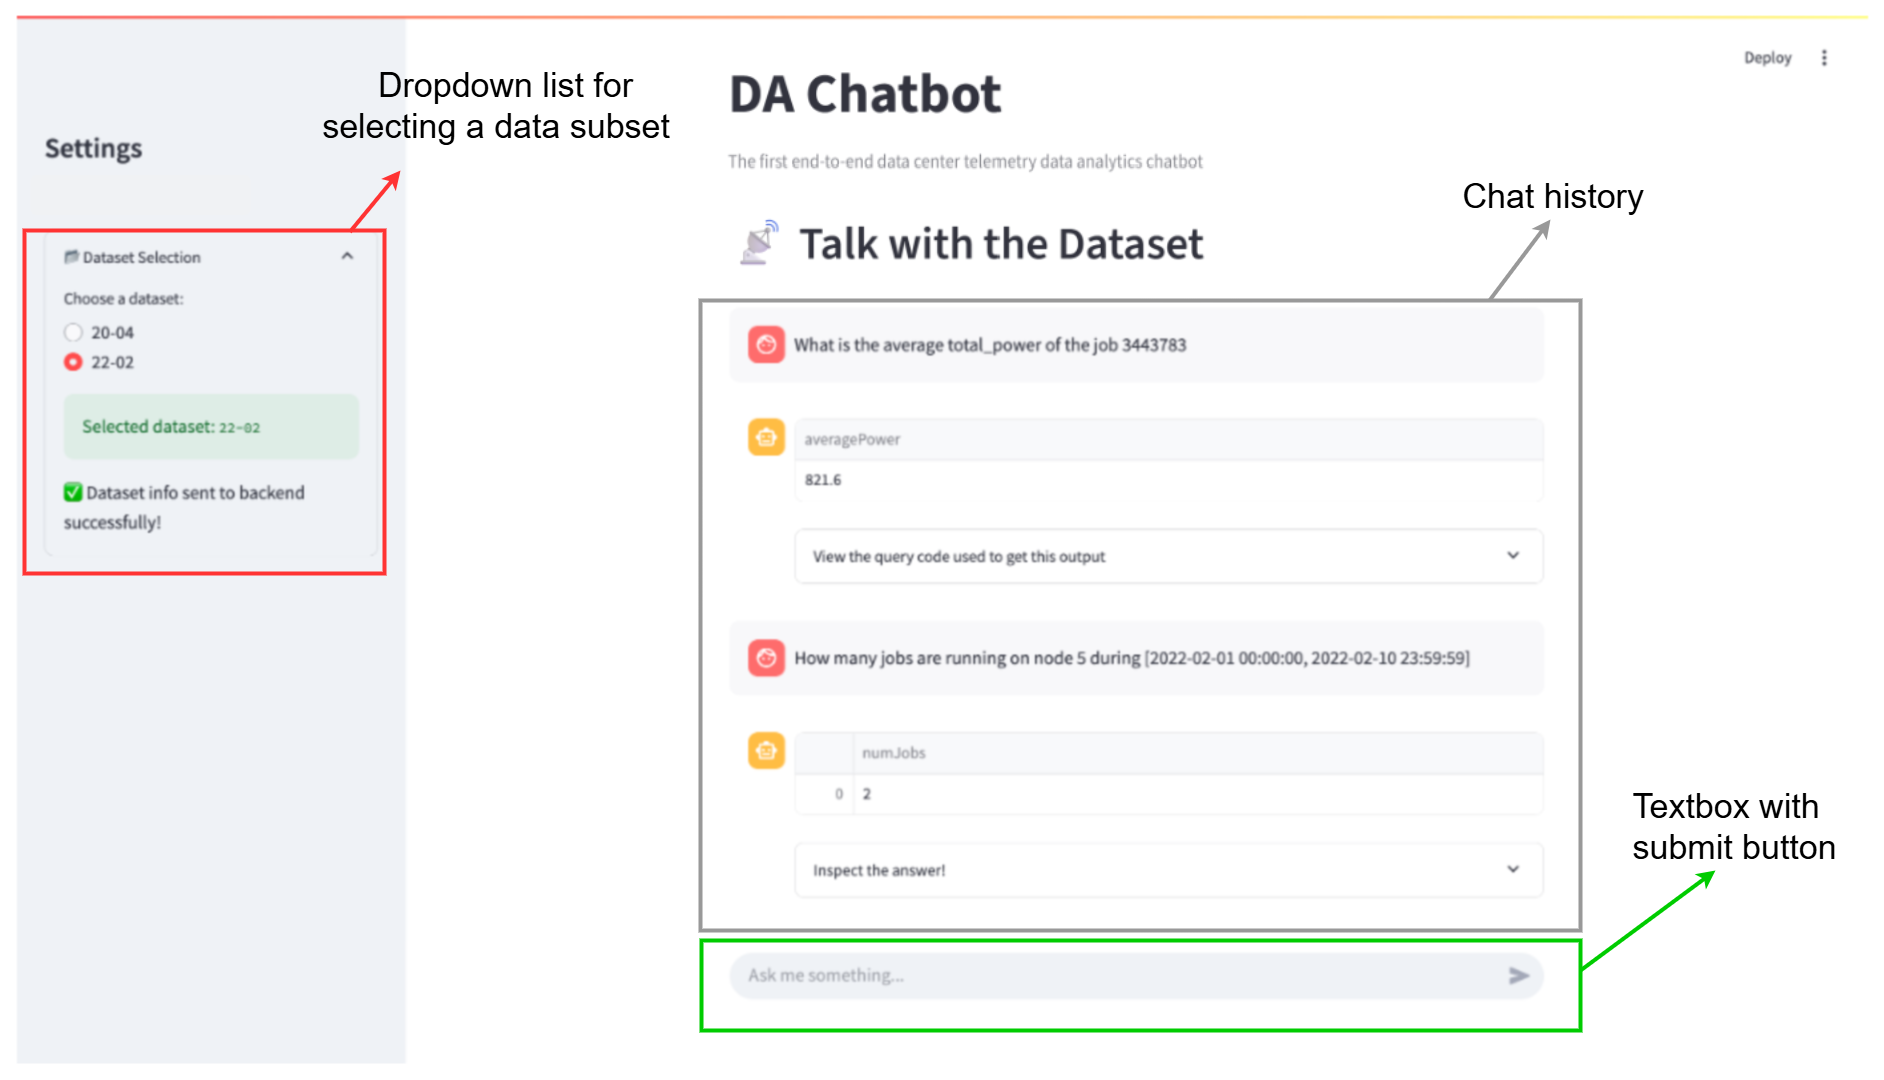The width and height of the screenshot is (1884, 1080).
Task: Click the 821.6 value cell
Action: tap(823, 480)
